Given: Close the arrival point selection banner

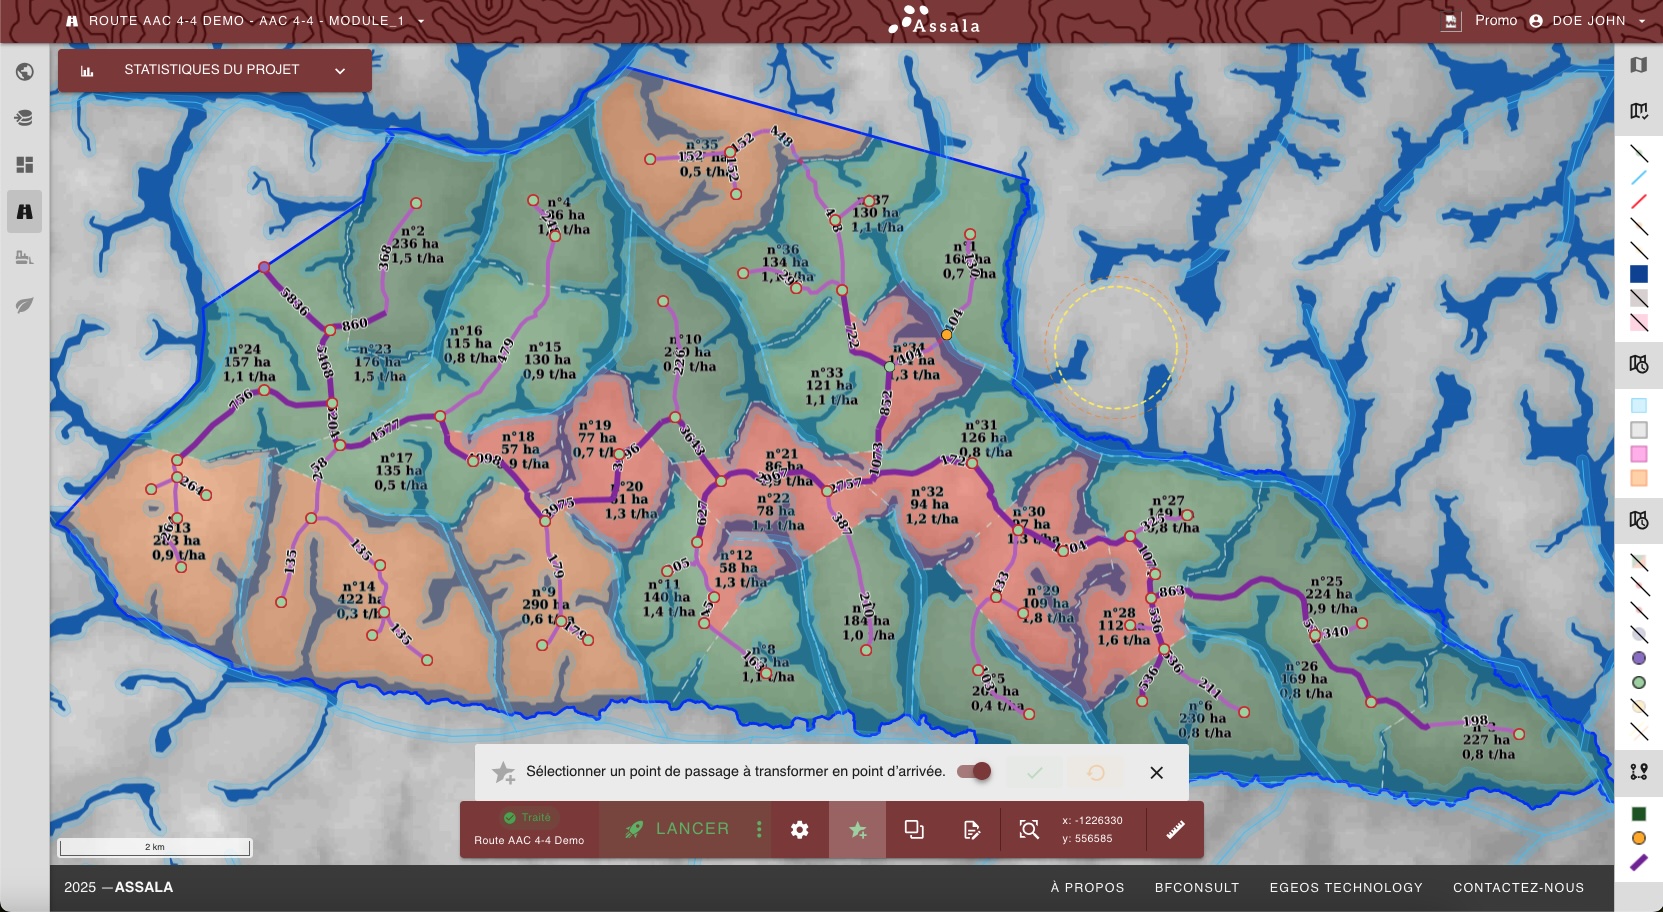Looking at the screenshot, I should click(1156, 772).
